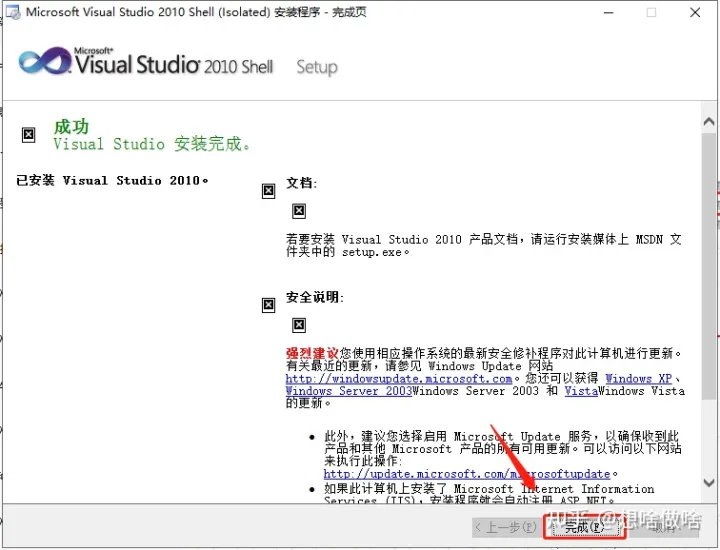Click the 文档: heading
The height and width of the screenshot is (550, 720).
(302, 183)
